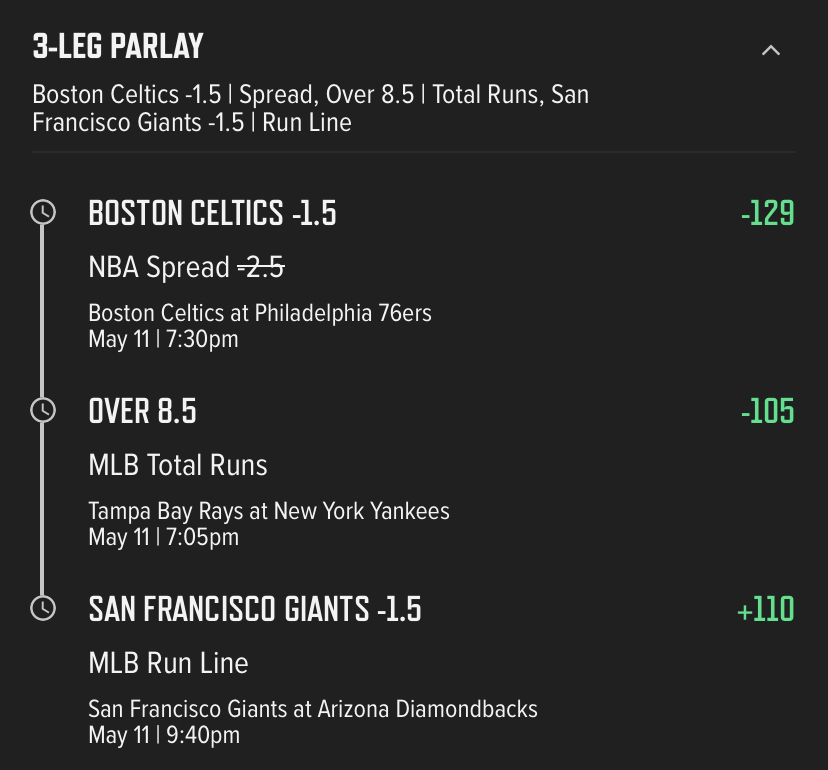Click the +110 odds for Giants
The image size is (828, 770).
[765, 609]
